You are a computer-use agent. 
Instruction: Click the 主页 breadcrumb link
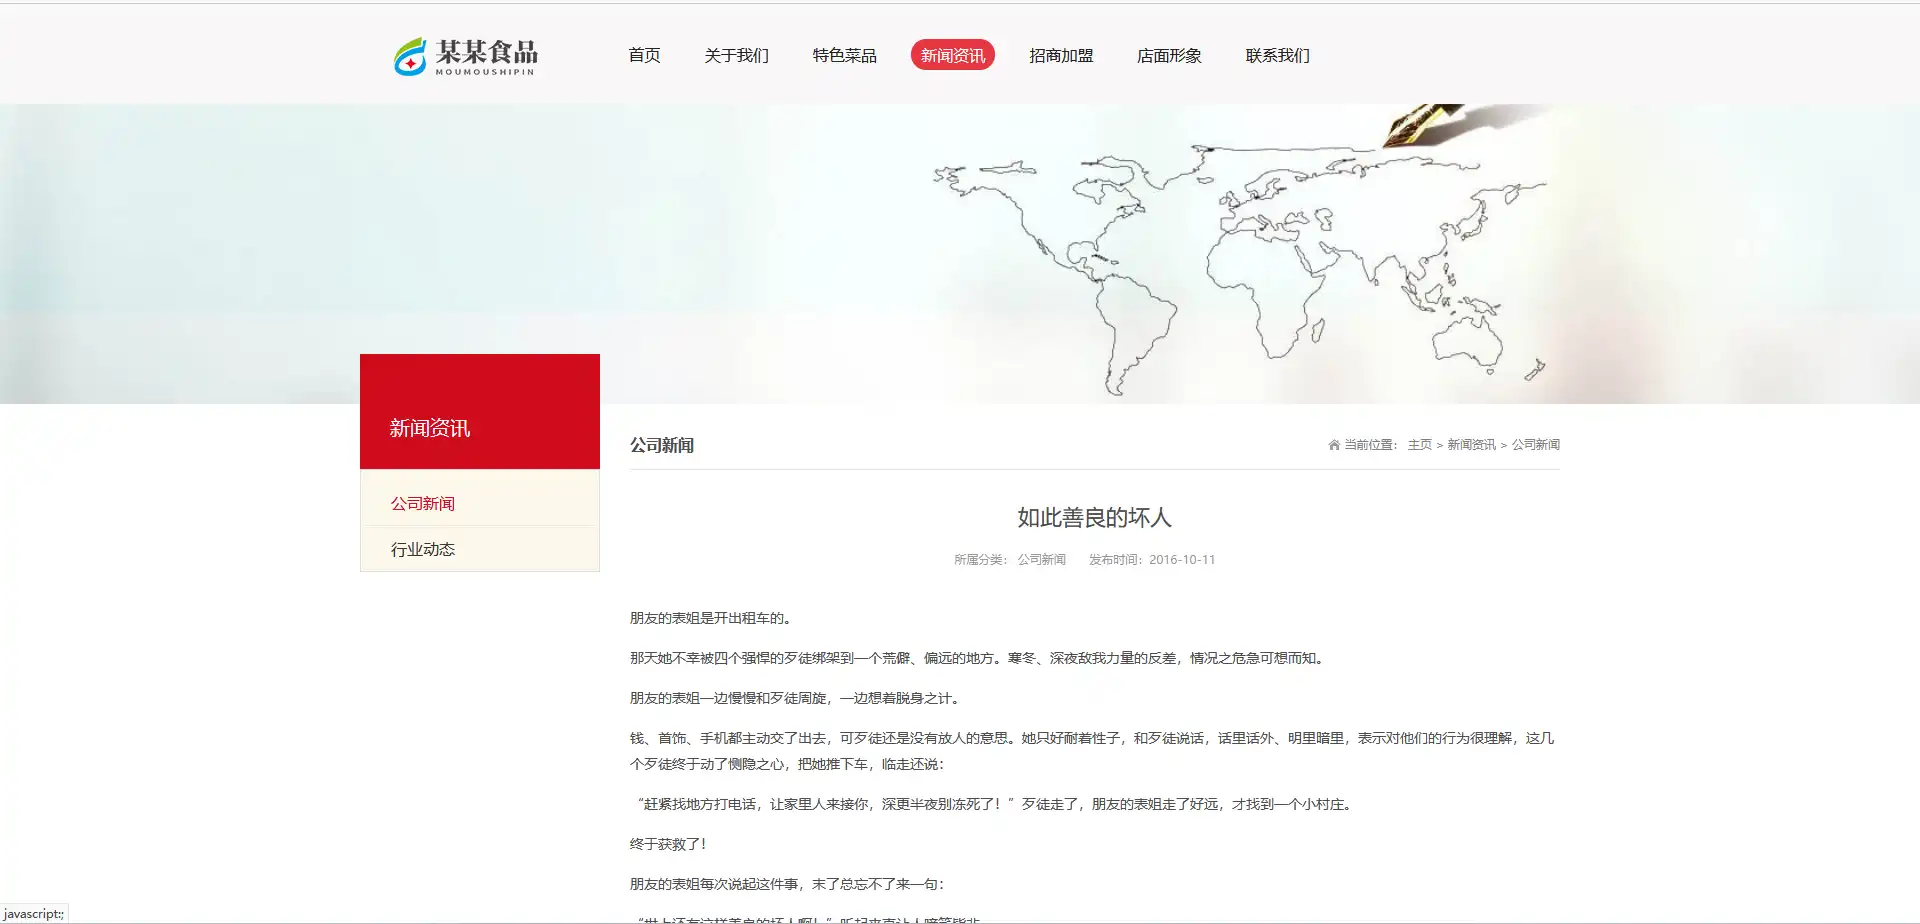click(x=1420, y=445)
